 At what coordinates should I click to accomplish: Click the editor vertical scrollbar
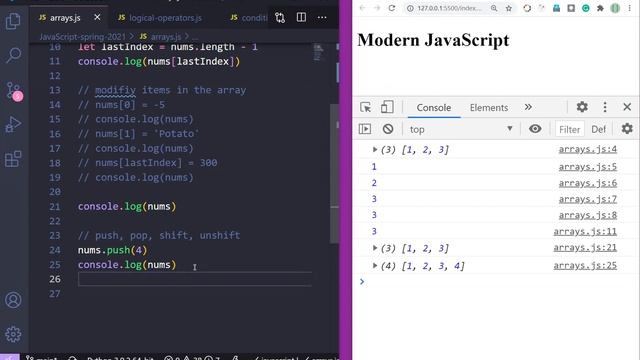click(x=334, y=173)
